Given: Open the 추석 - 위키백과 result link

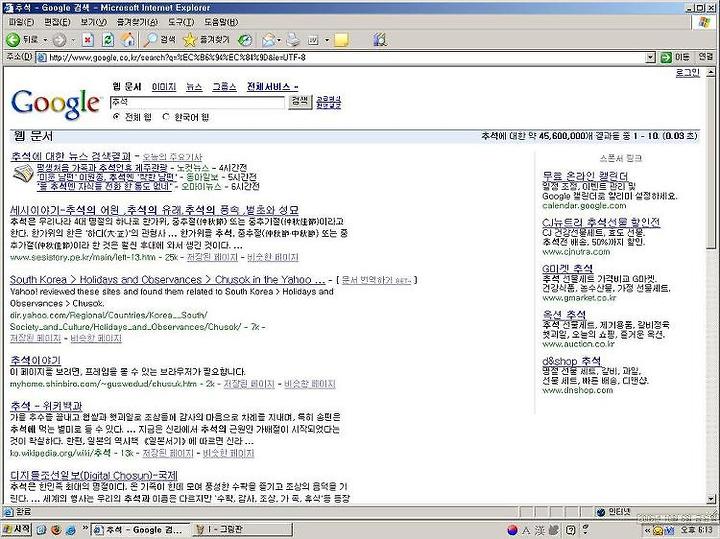Looking at the screenshot, I should [x=46, y=406].
